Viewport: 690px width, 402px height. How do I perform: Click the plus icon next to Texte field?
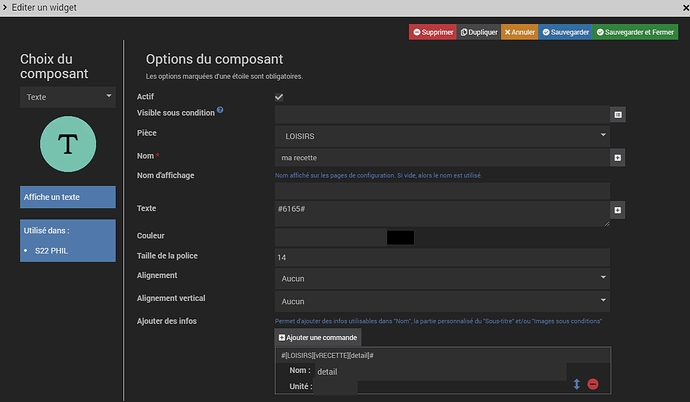point(617,210)
